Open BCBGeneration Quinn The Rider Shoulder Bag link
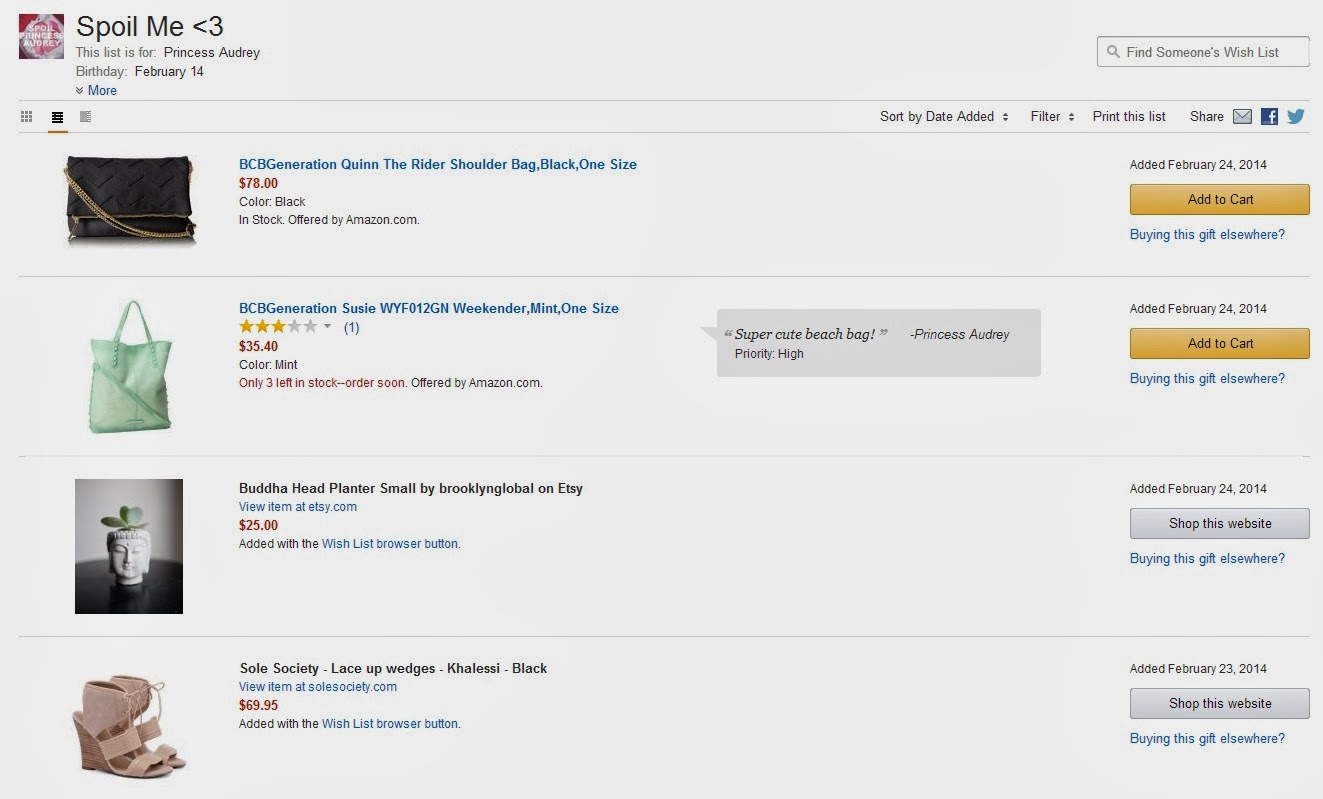The height and width of the screenshot is (799, 1323). coord(438,164)
